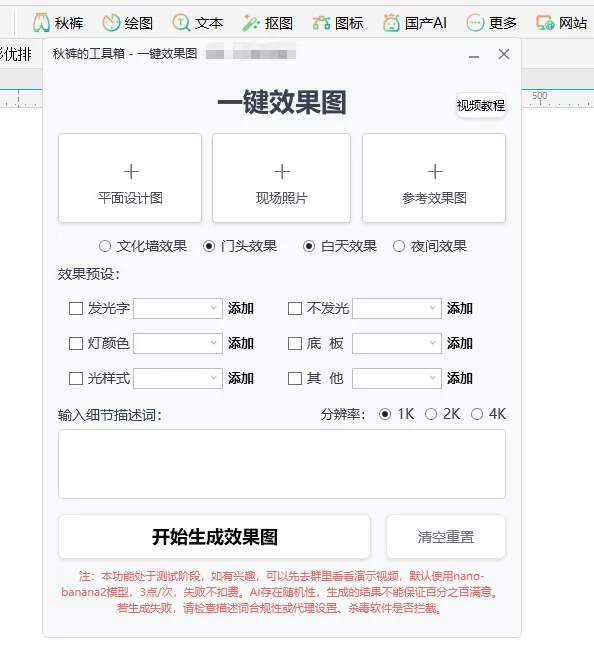Click 添加 next to 不发光 dropdown
The width and height of the screenshot is (594, 661).
click(x=460, y=309)
